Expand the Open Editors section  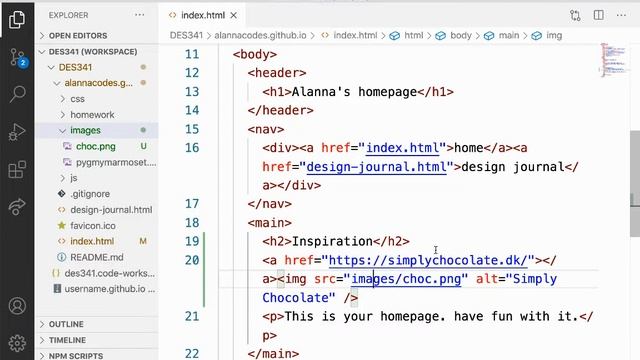click(97, 36)
